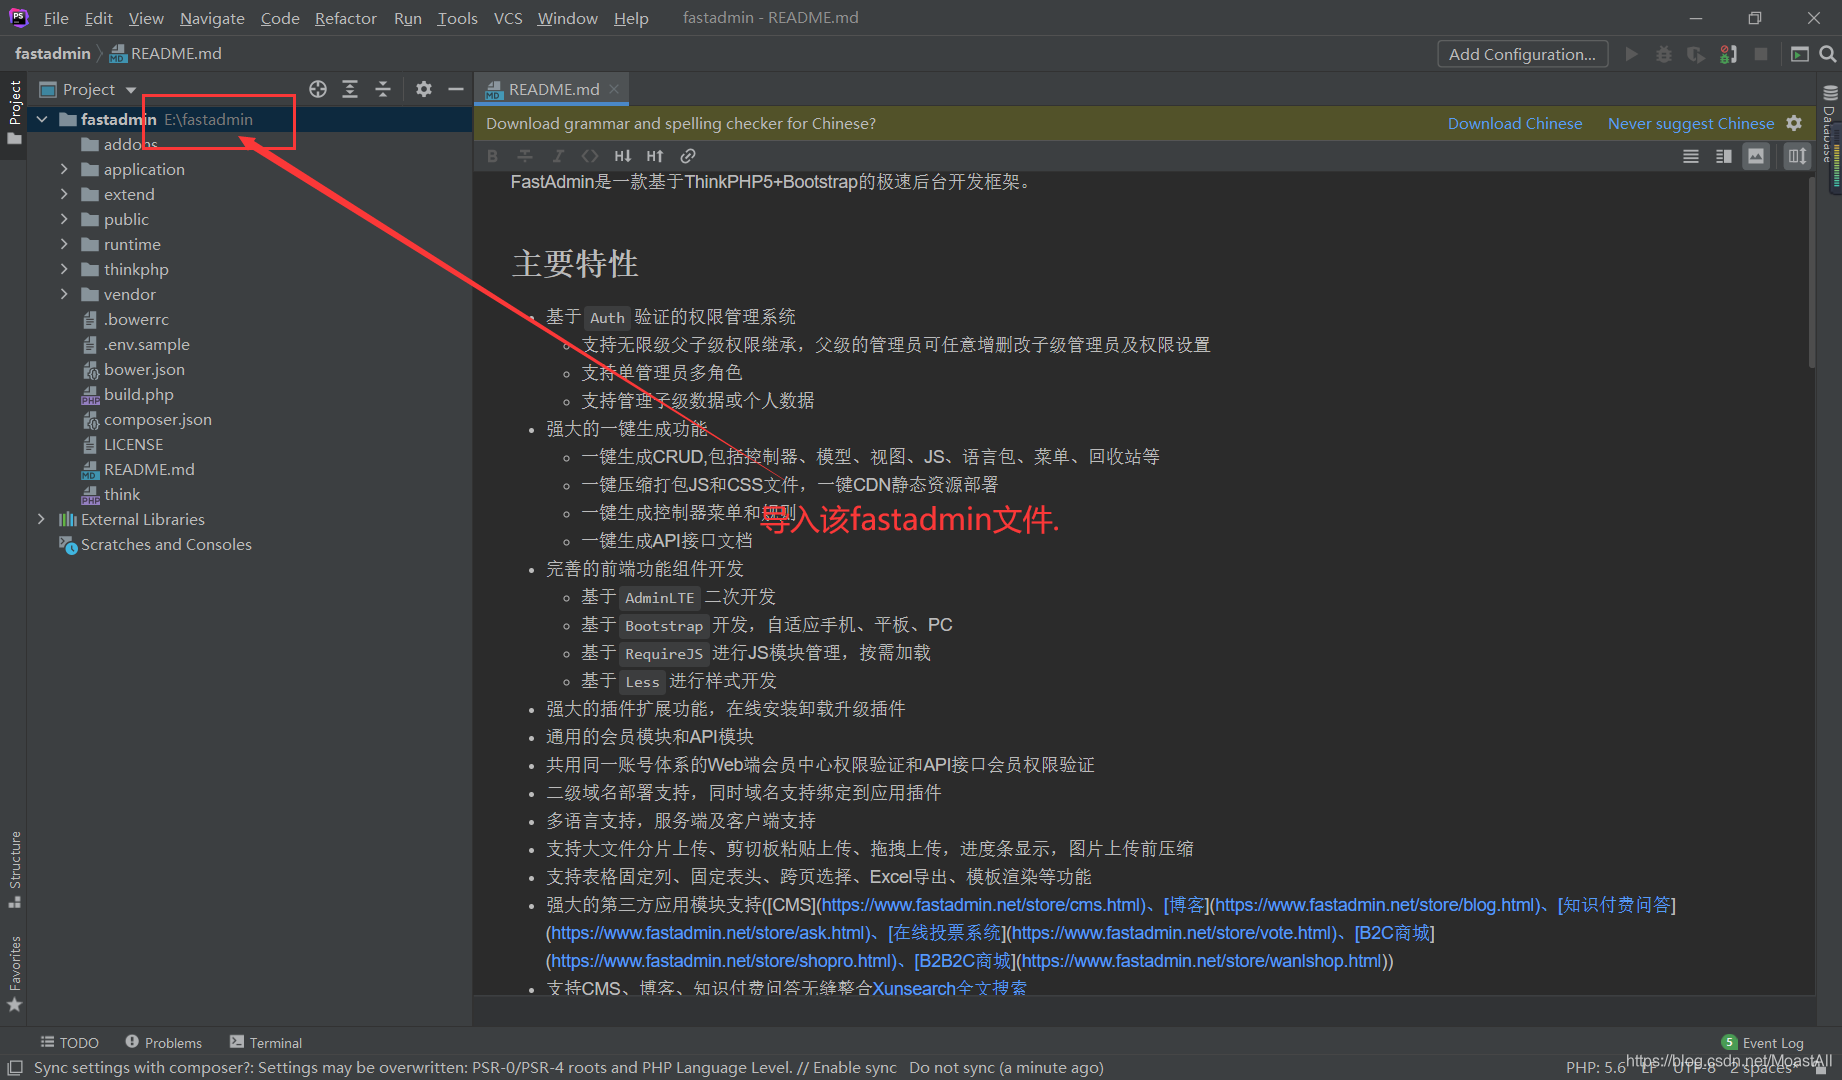Viewport: 1842px width, 1080px height.
Task: Open the VCS menu
Action: [x=508, y=18]
